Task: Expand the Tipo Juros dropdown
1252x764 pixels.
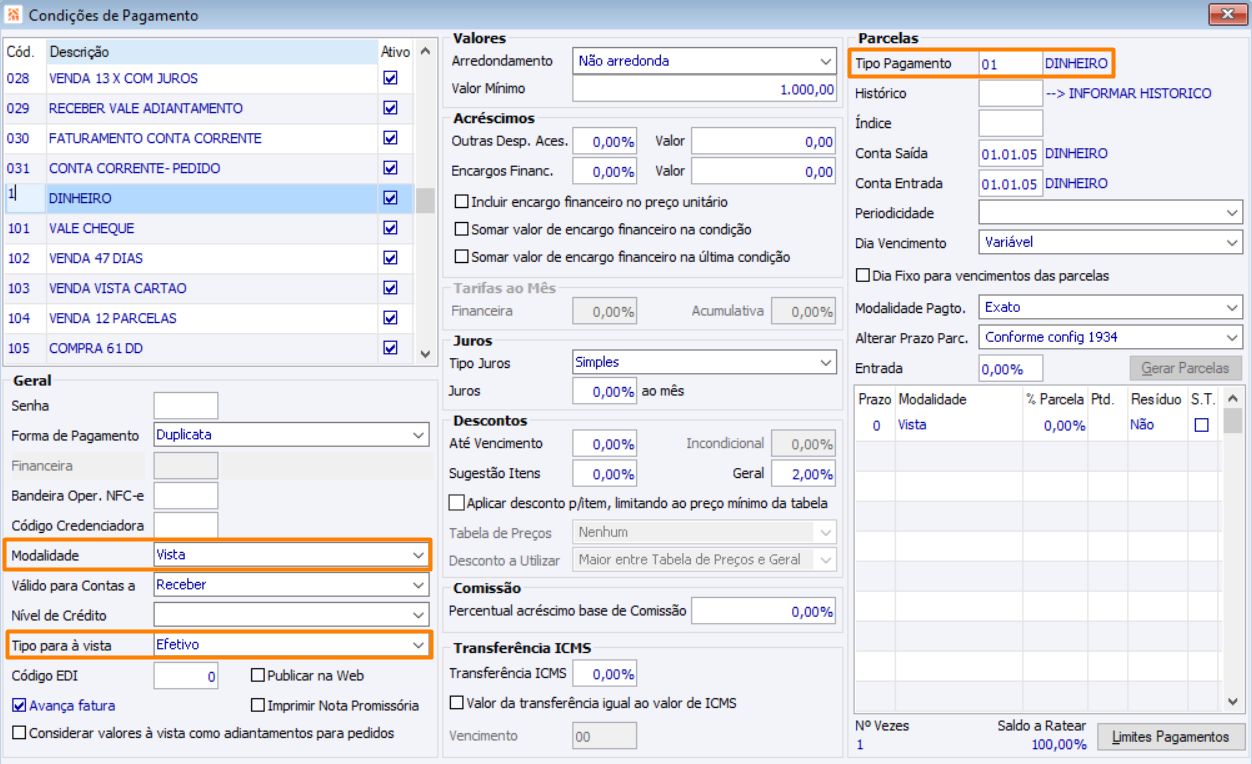Action: click(x=825, y=362)
